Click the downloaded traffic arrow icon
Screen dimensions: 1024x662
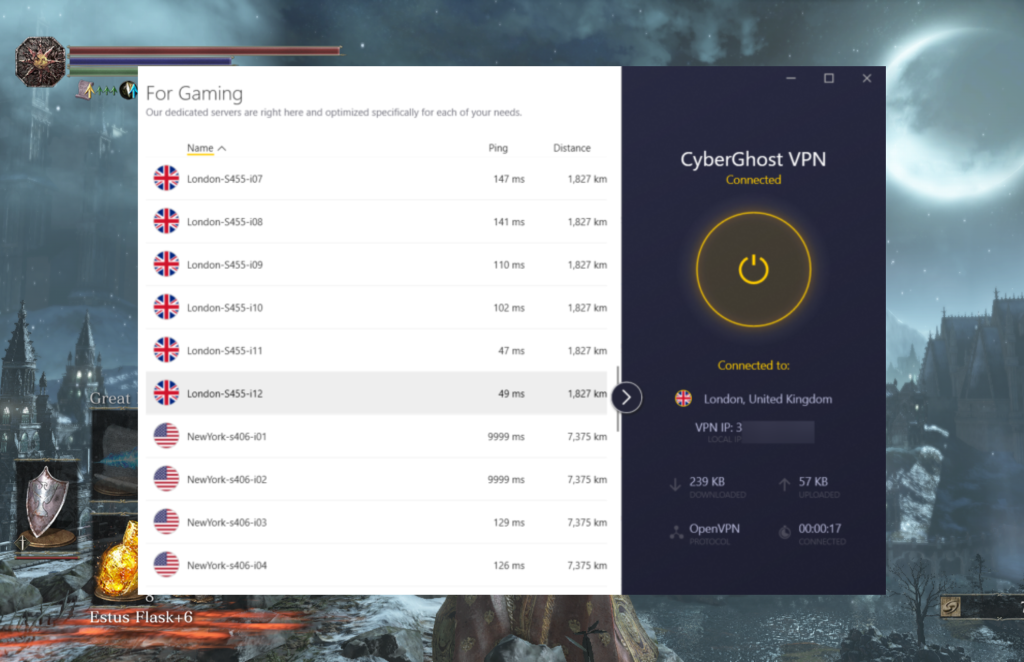click(676, 484)
